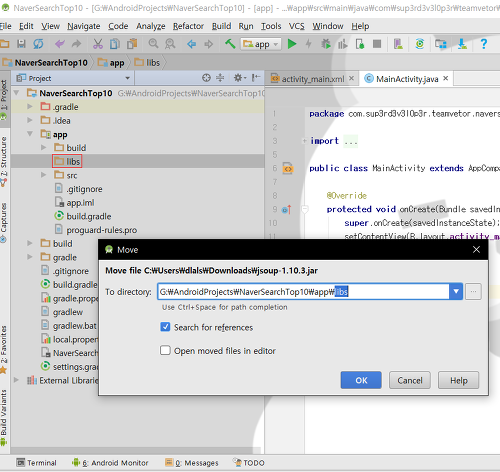Viewport: 500px width, 472px height.
Task: Open the Build Variants side panel
Action: click(4, 417)
